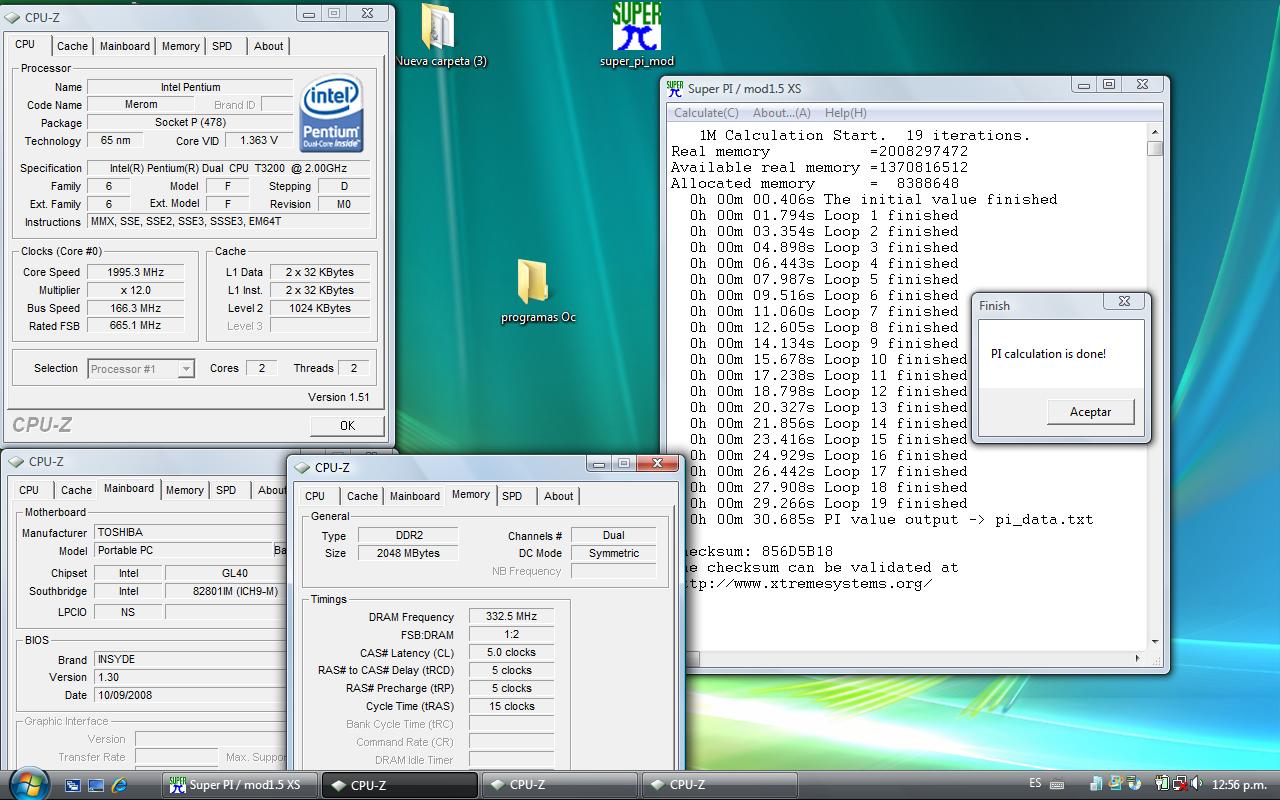Click the Level 2 cache value 1024 KBytes

318,308
